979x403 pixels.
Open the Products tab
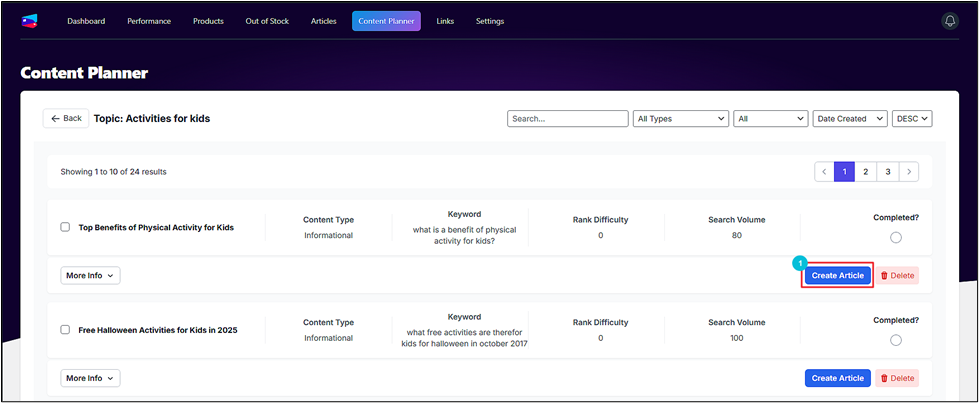tap(208, 21)
